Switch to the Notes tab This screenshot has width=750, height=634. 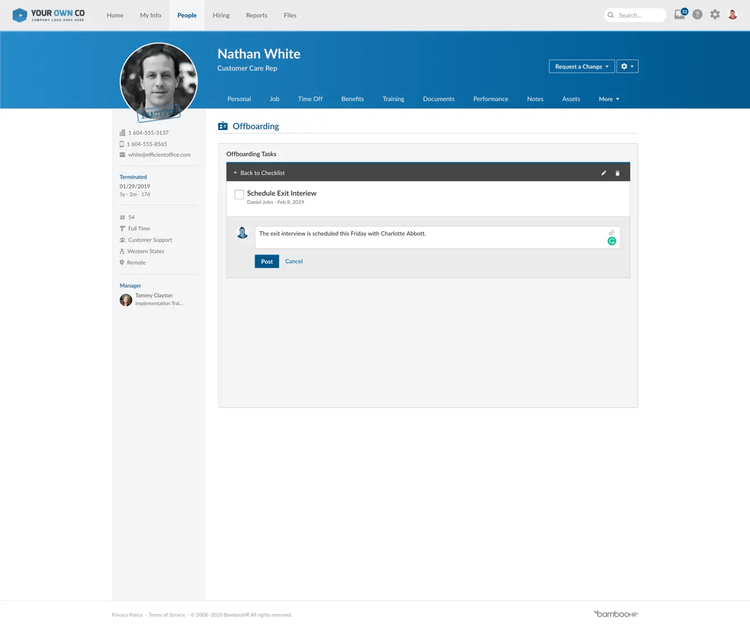tap(535, 99)
